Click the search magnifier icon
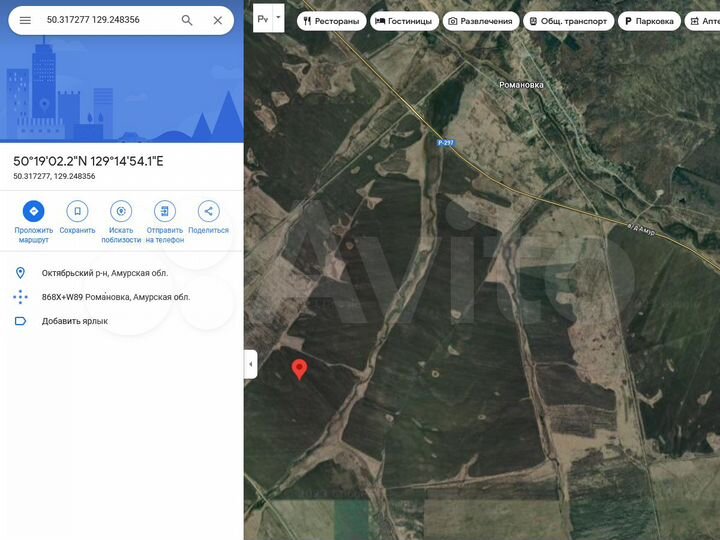 coord(187,20)
